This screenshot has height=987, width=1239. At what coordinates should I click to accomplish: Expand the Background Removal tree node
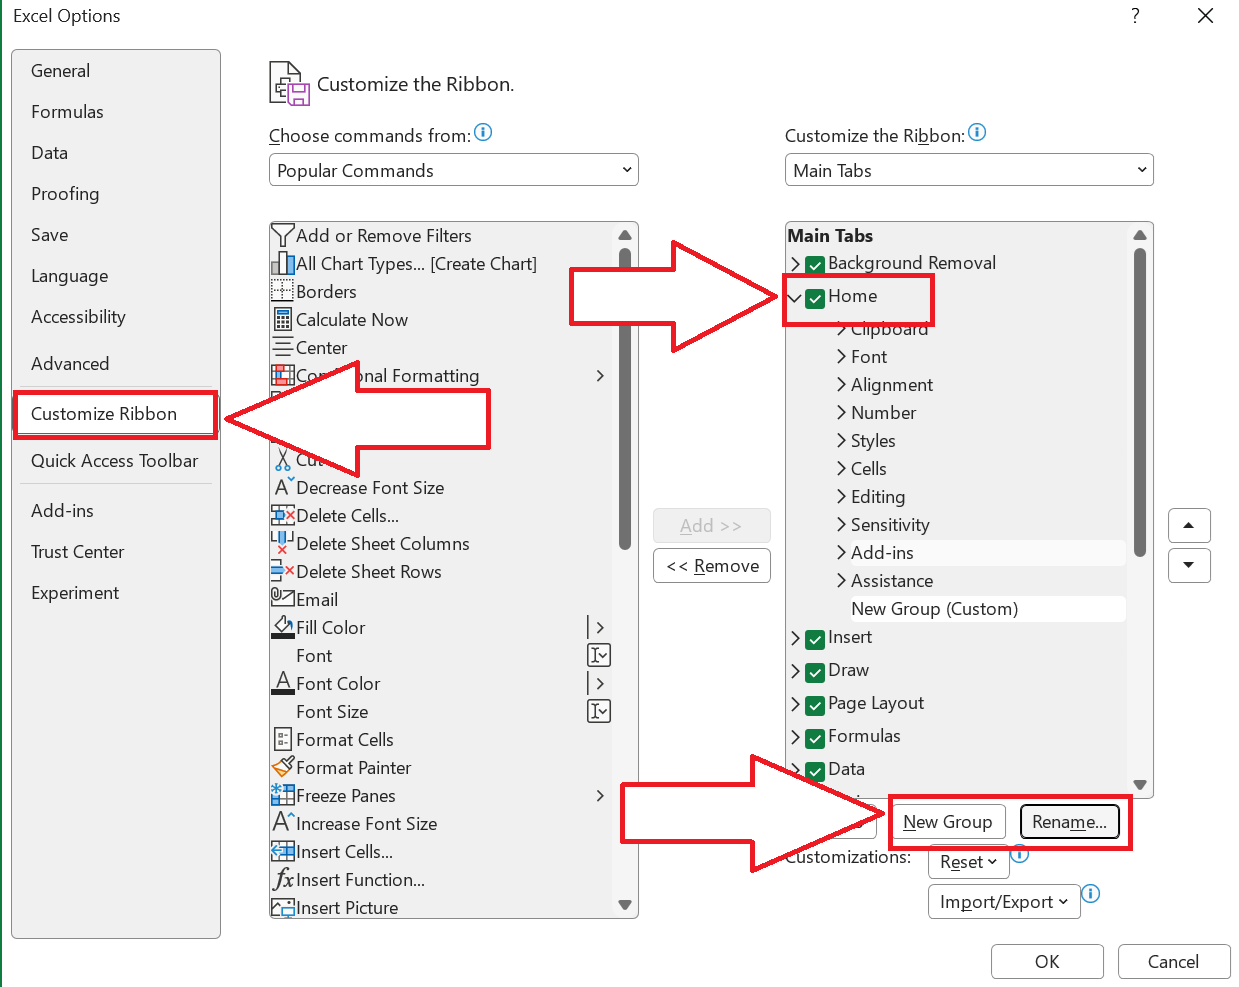[796, 264]
